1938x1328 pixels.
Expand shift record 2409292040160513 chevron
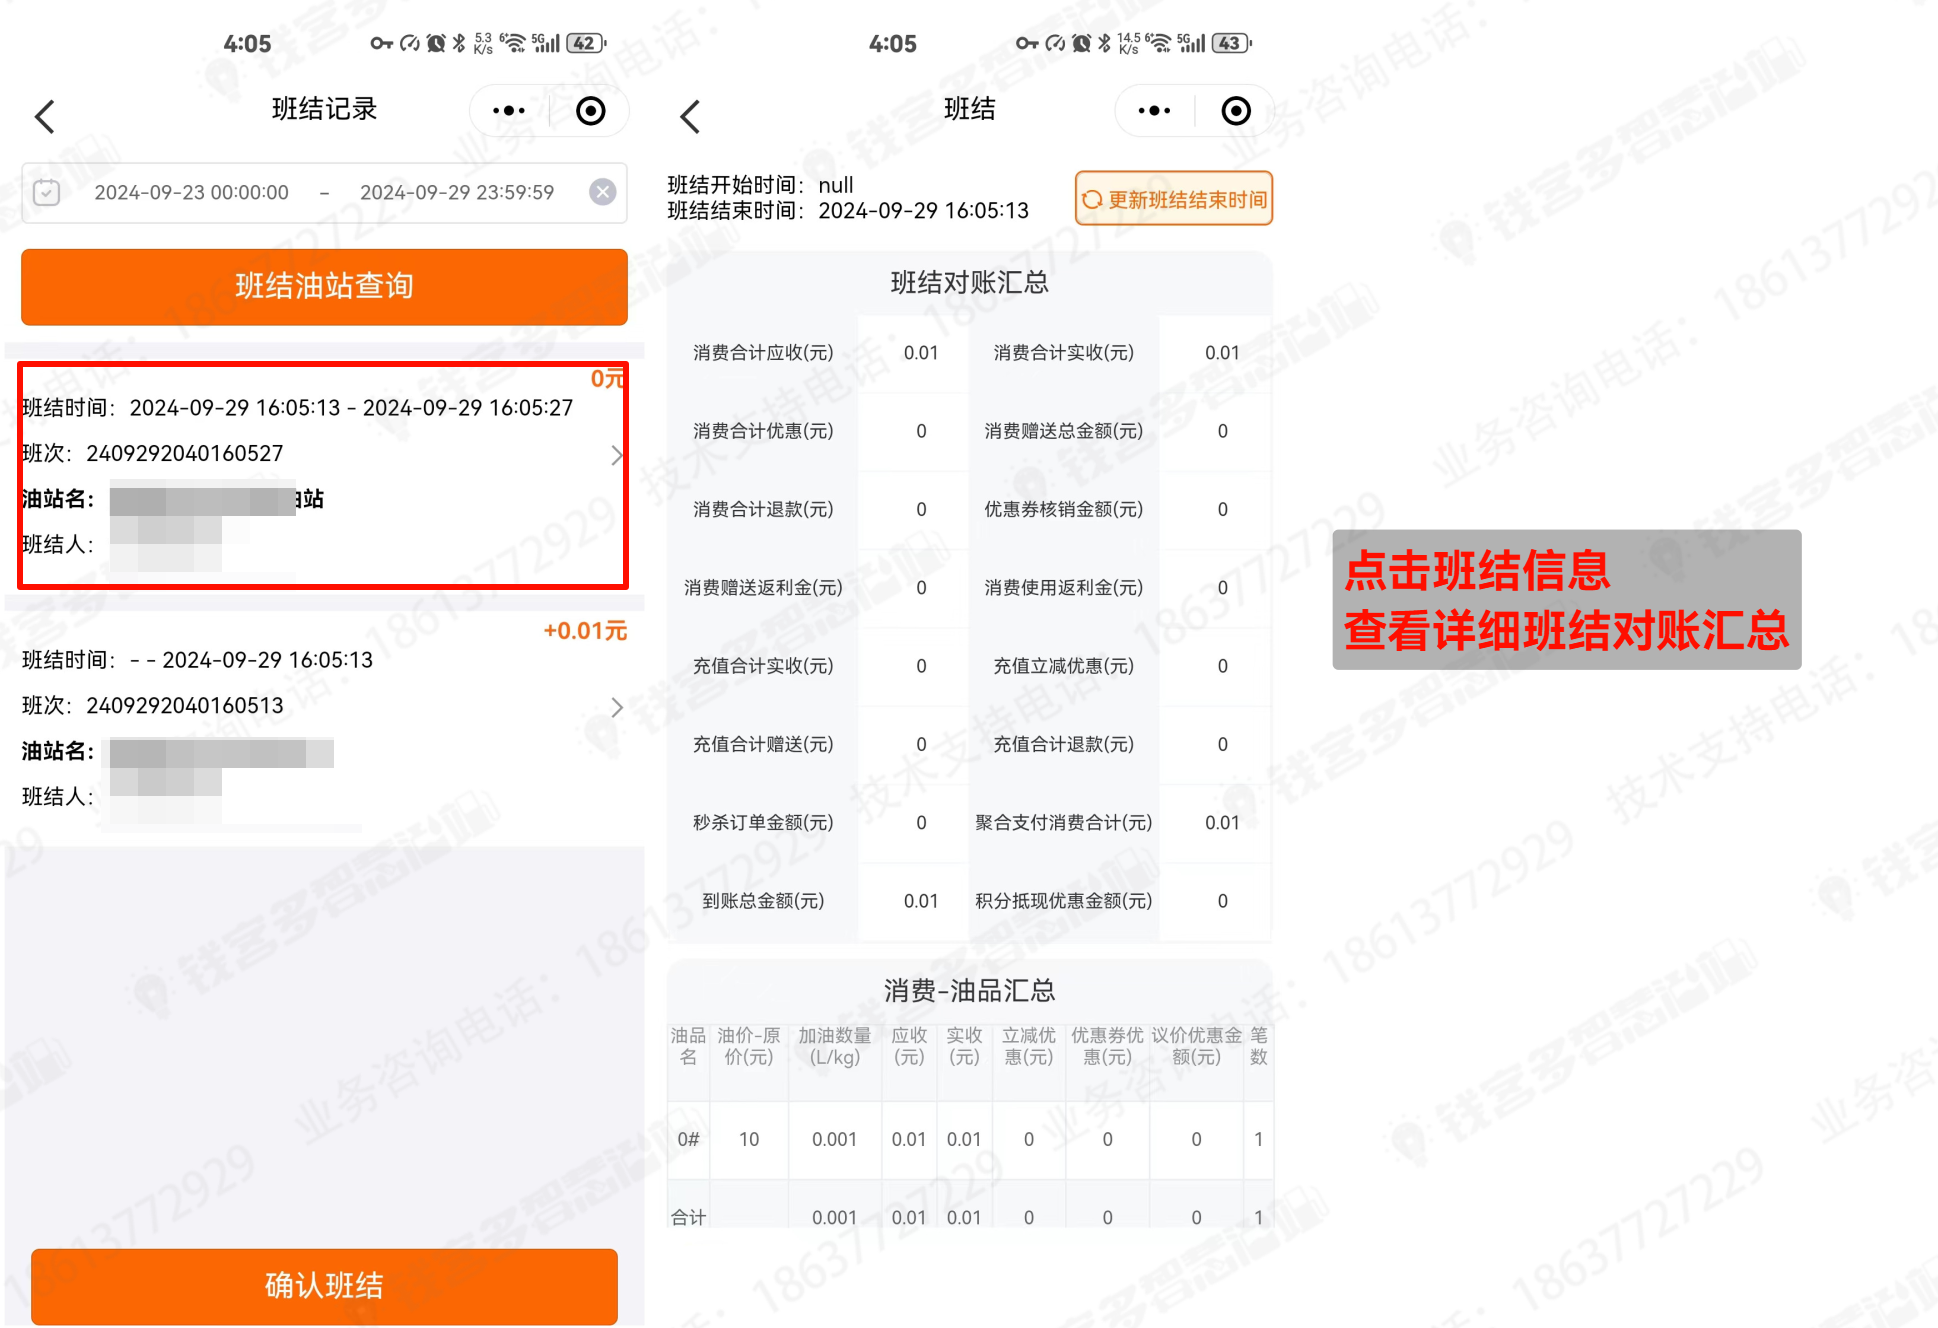(616, 707)
